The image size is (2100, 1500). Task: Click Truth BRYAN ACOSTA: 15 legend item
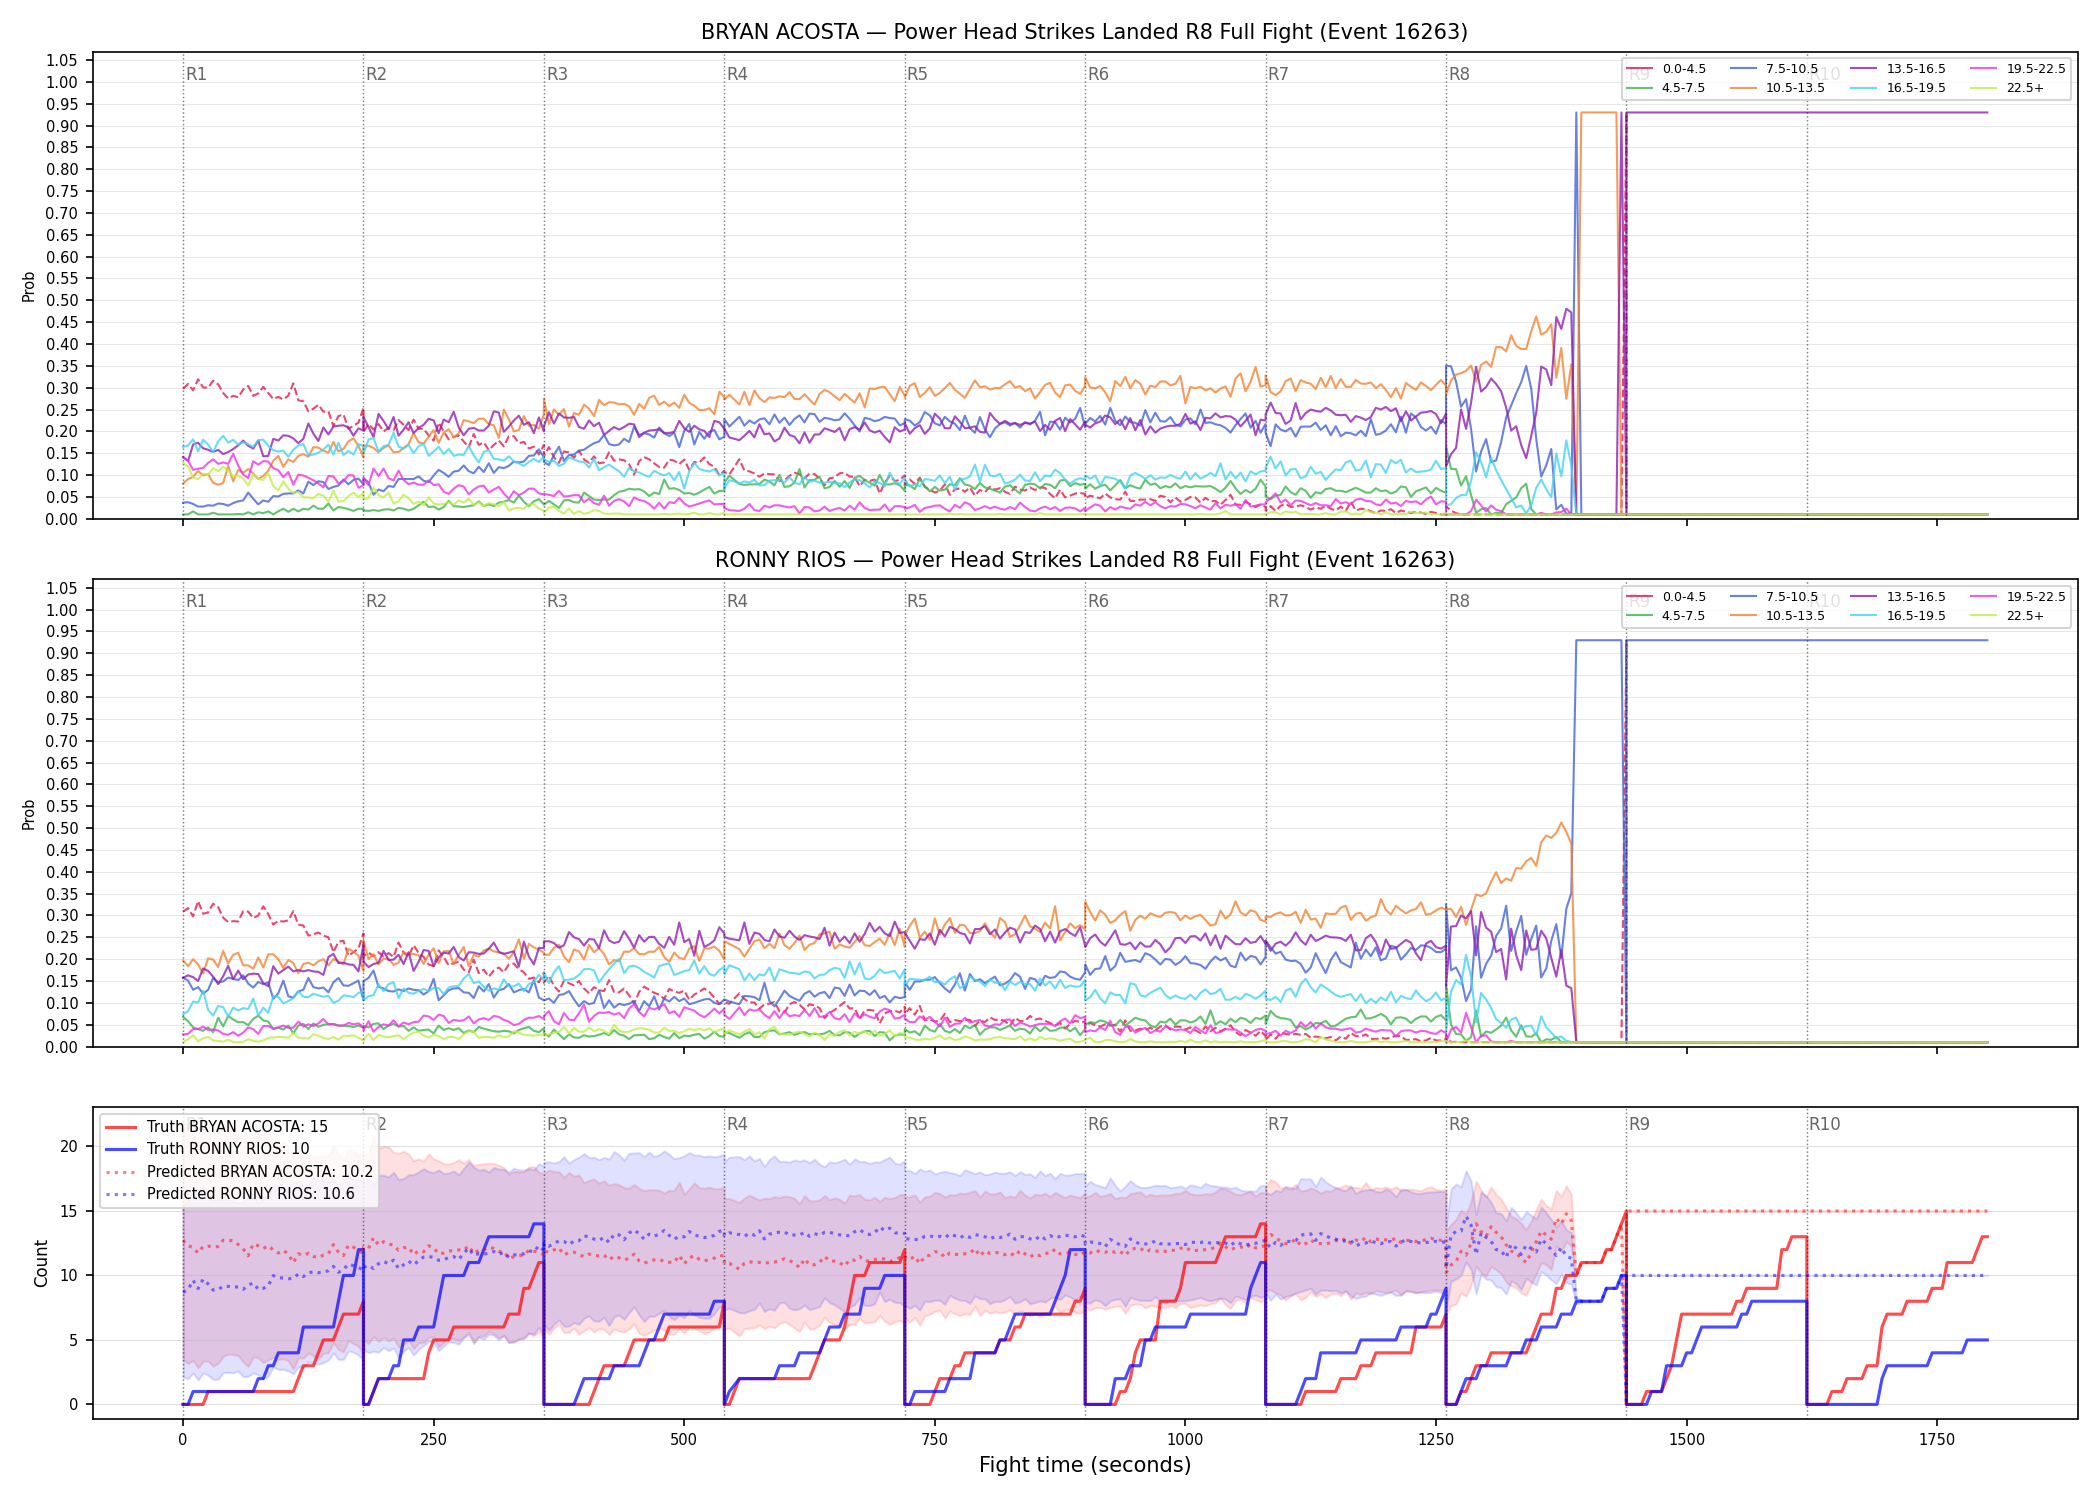click(217, 1127)
